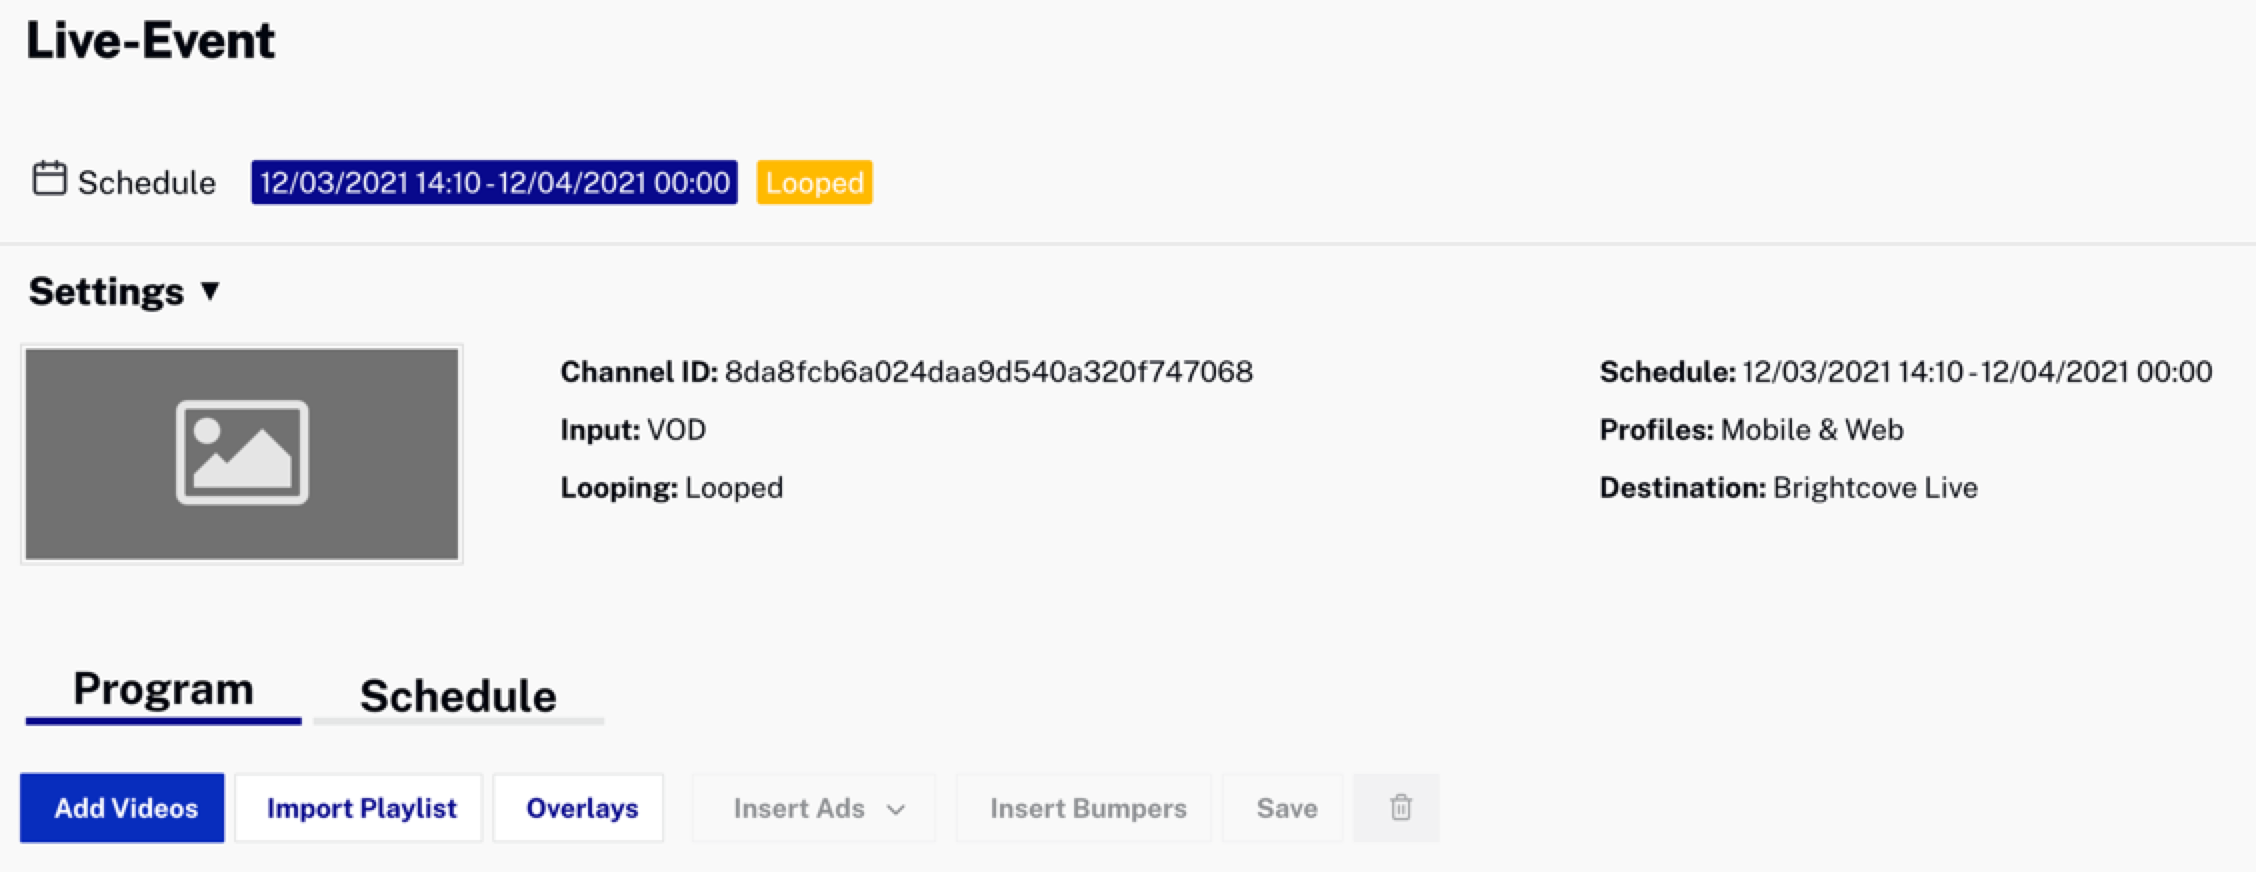Click the calendar icon beside Schedule
The height and width of the screenshot is (872, 2256).
(x=49, y=180)
